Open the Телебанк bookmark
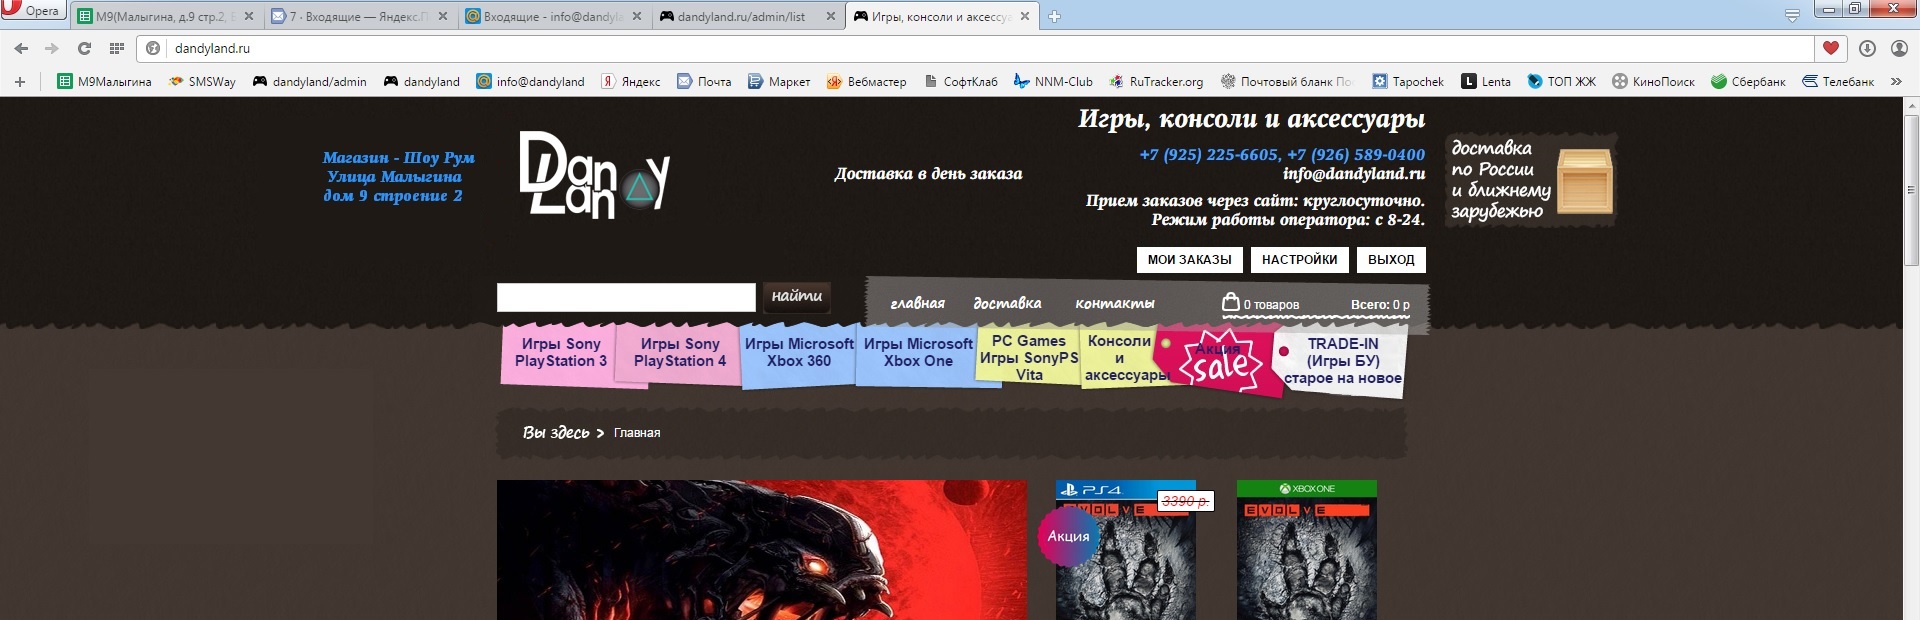This screenshot has width=1920, height=620. point(1838,81)
